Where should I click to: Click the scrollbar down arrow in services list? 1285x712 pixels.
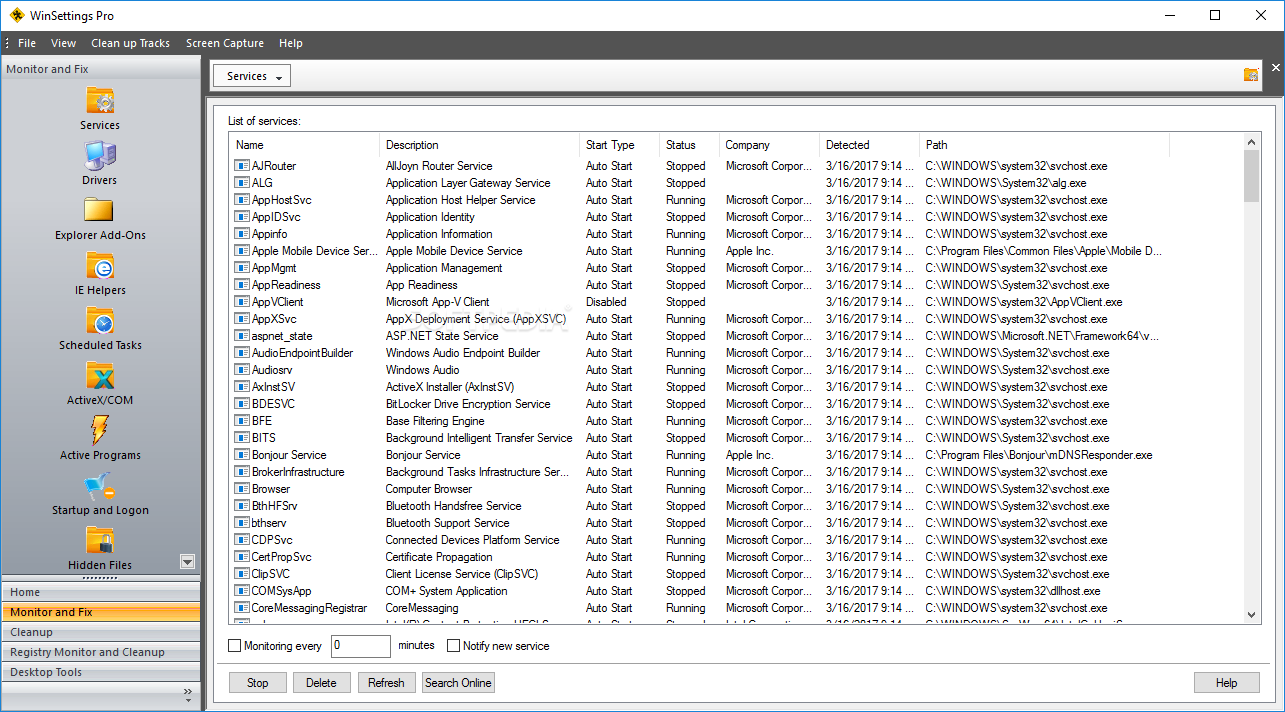tap(1252, 615)
